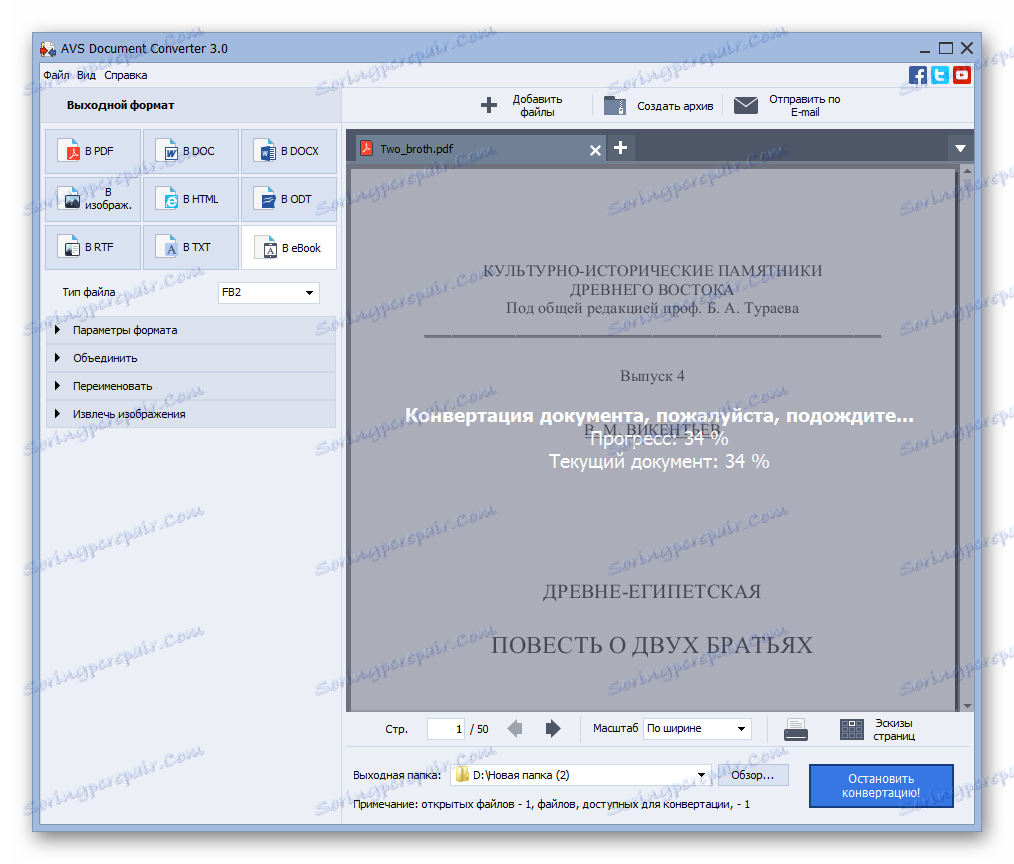This screenshot has height=864, width=1014.
Task: Open the Facebook page icon
Action: [x=918, y=75]
